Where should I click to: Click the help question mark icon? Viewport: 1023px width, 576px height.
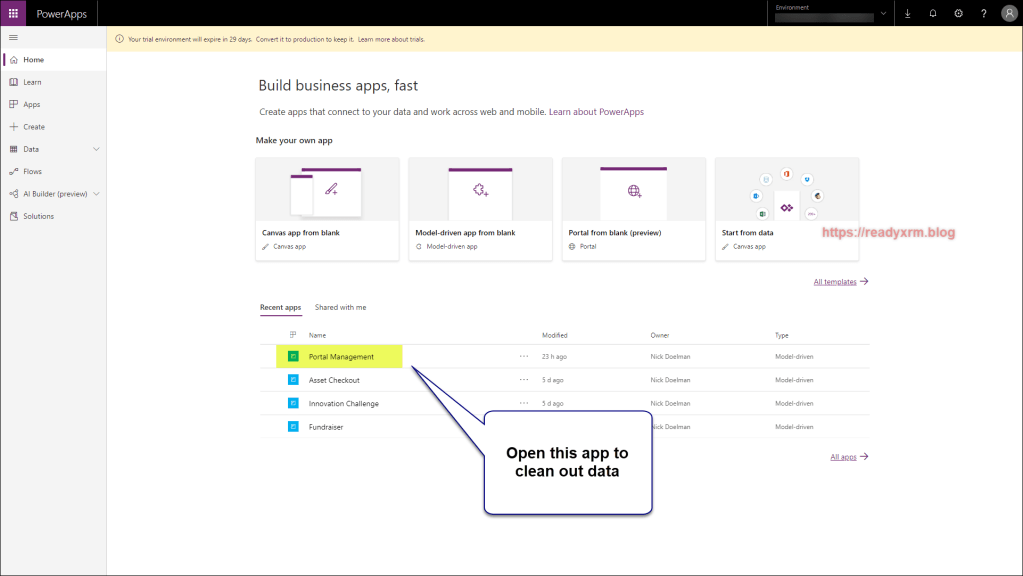[x=983, y=13]
